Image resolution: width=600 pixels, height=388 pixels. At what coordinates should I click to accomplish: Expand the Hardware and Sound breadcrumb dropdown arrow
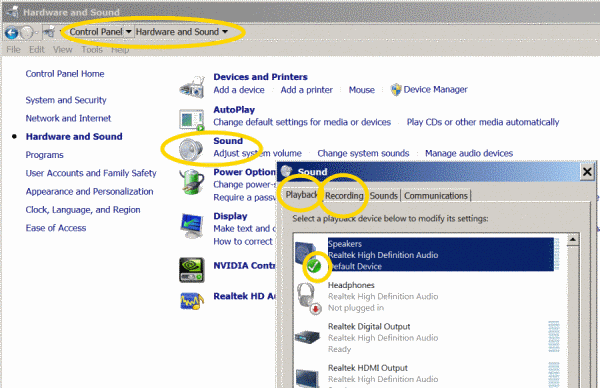(x=225, y=32)
